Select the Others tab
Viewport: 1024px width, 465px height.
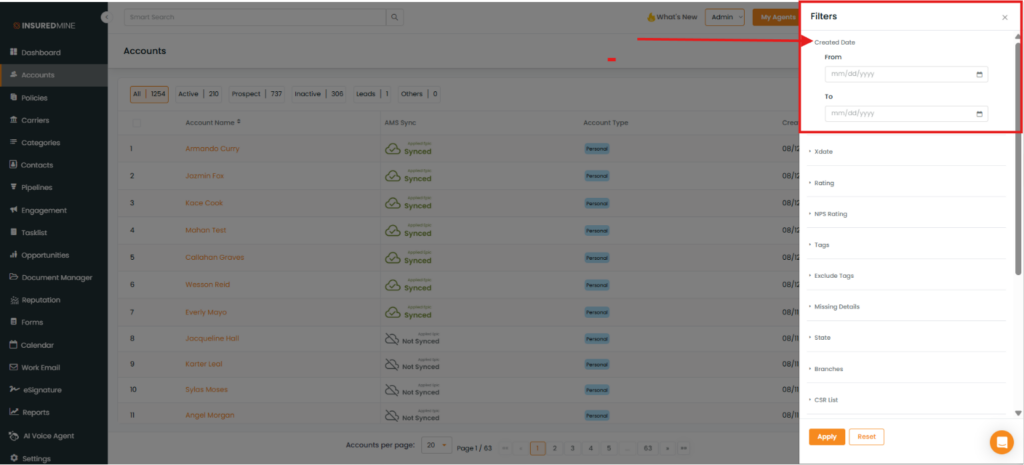[x=419, y=94]
